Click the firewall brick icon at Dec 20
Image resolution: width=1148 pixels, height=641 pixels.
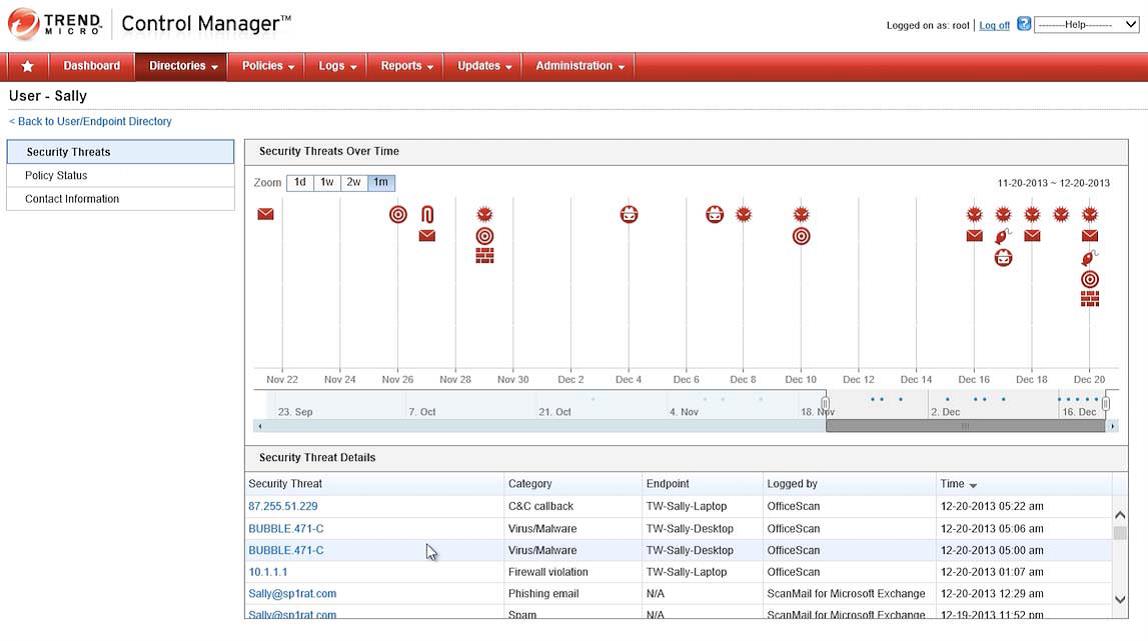pos(1090,299)
